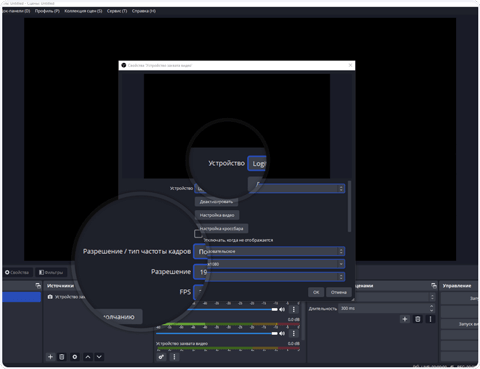Image resolution: width=480 pixels, height=369 pixels.
Task: Add a transition with plus icon
Action: click(405, 319)
